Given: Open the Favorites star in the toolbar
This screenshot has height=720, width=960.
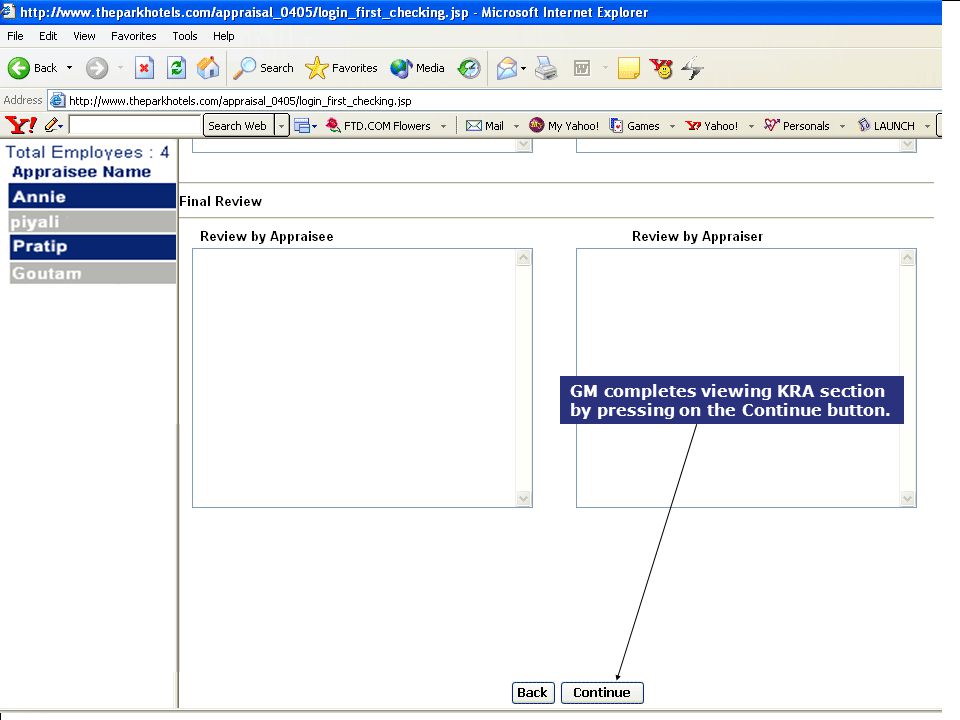Looking at the screenshot, I should click(341, 68).
